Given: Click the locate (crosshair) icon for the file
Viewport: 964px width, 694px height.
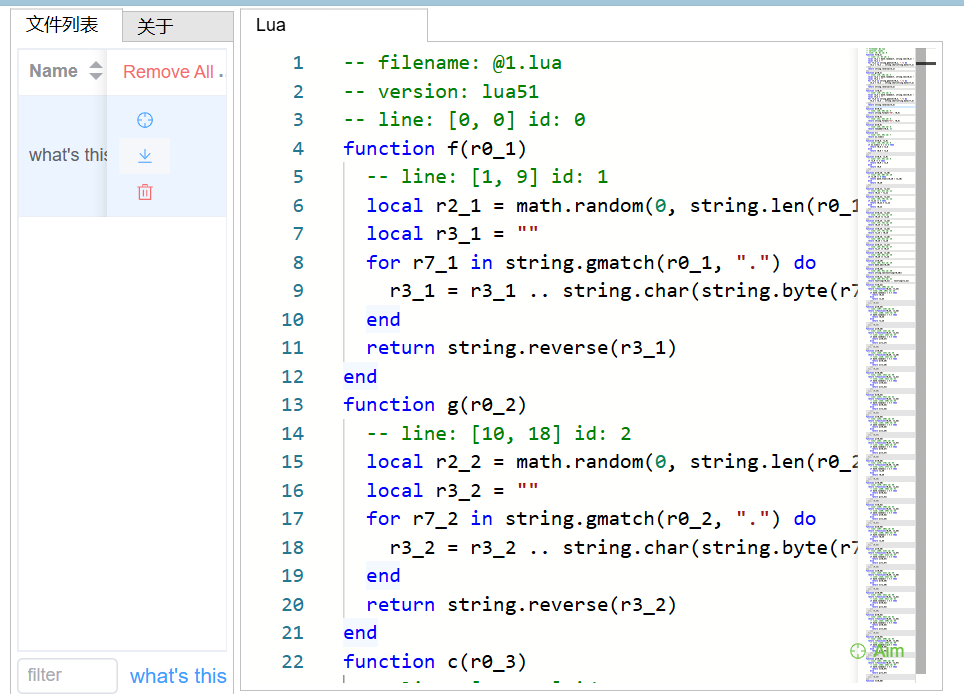Looking at the screenshot, I should click(x=144, y=120).
